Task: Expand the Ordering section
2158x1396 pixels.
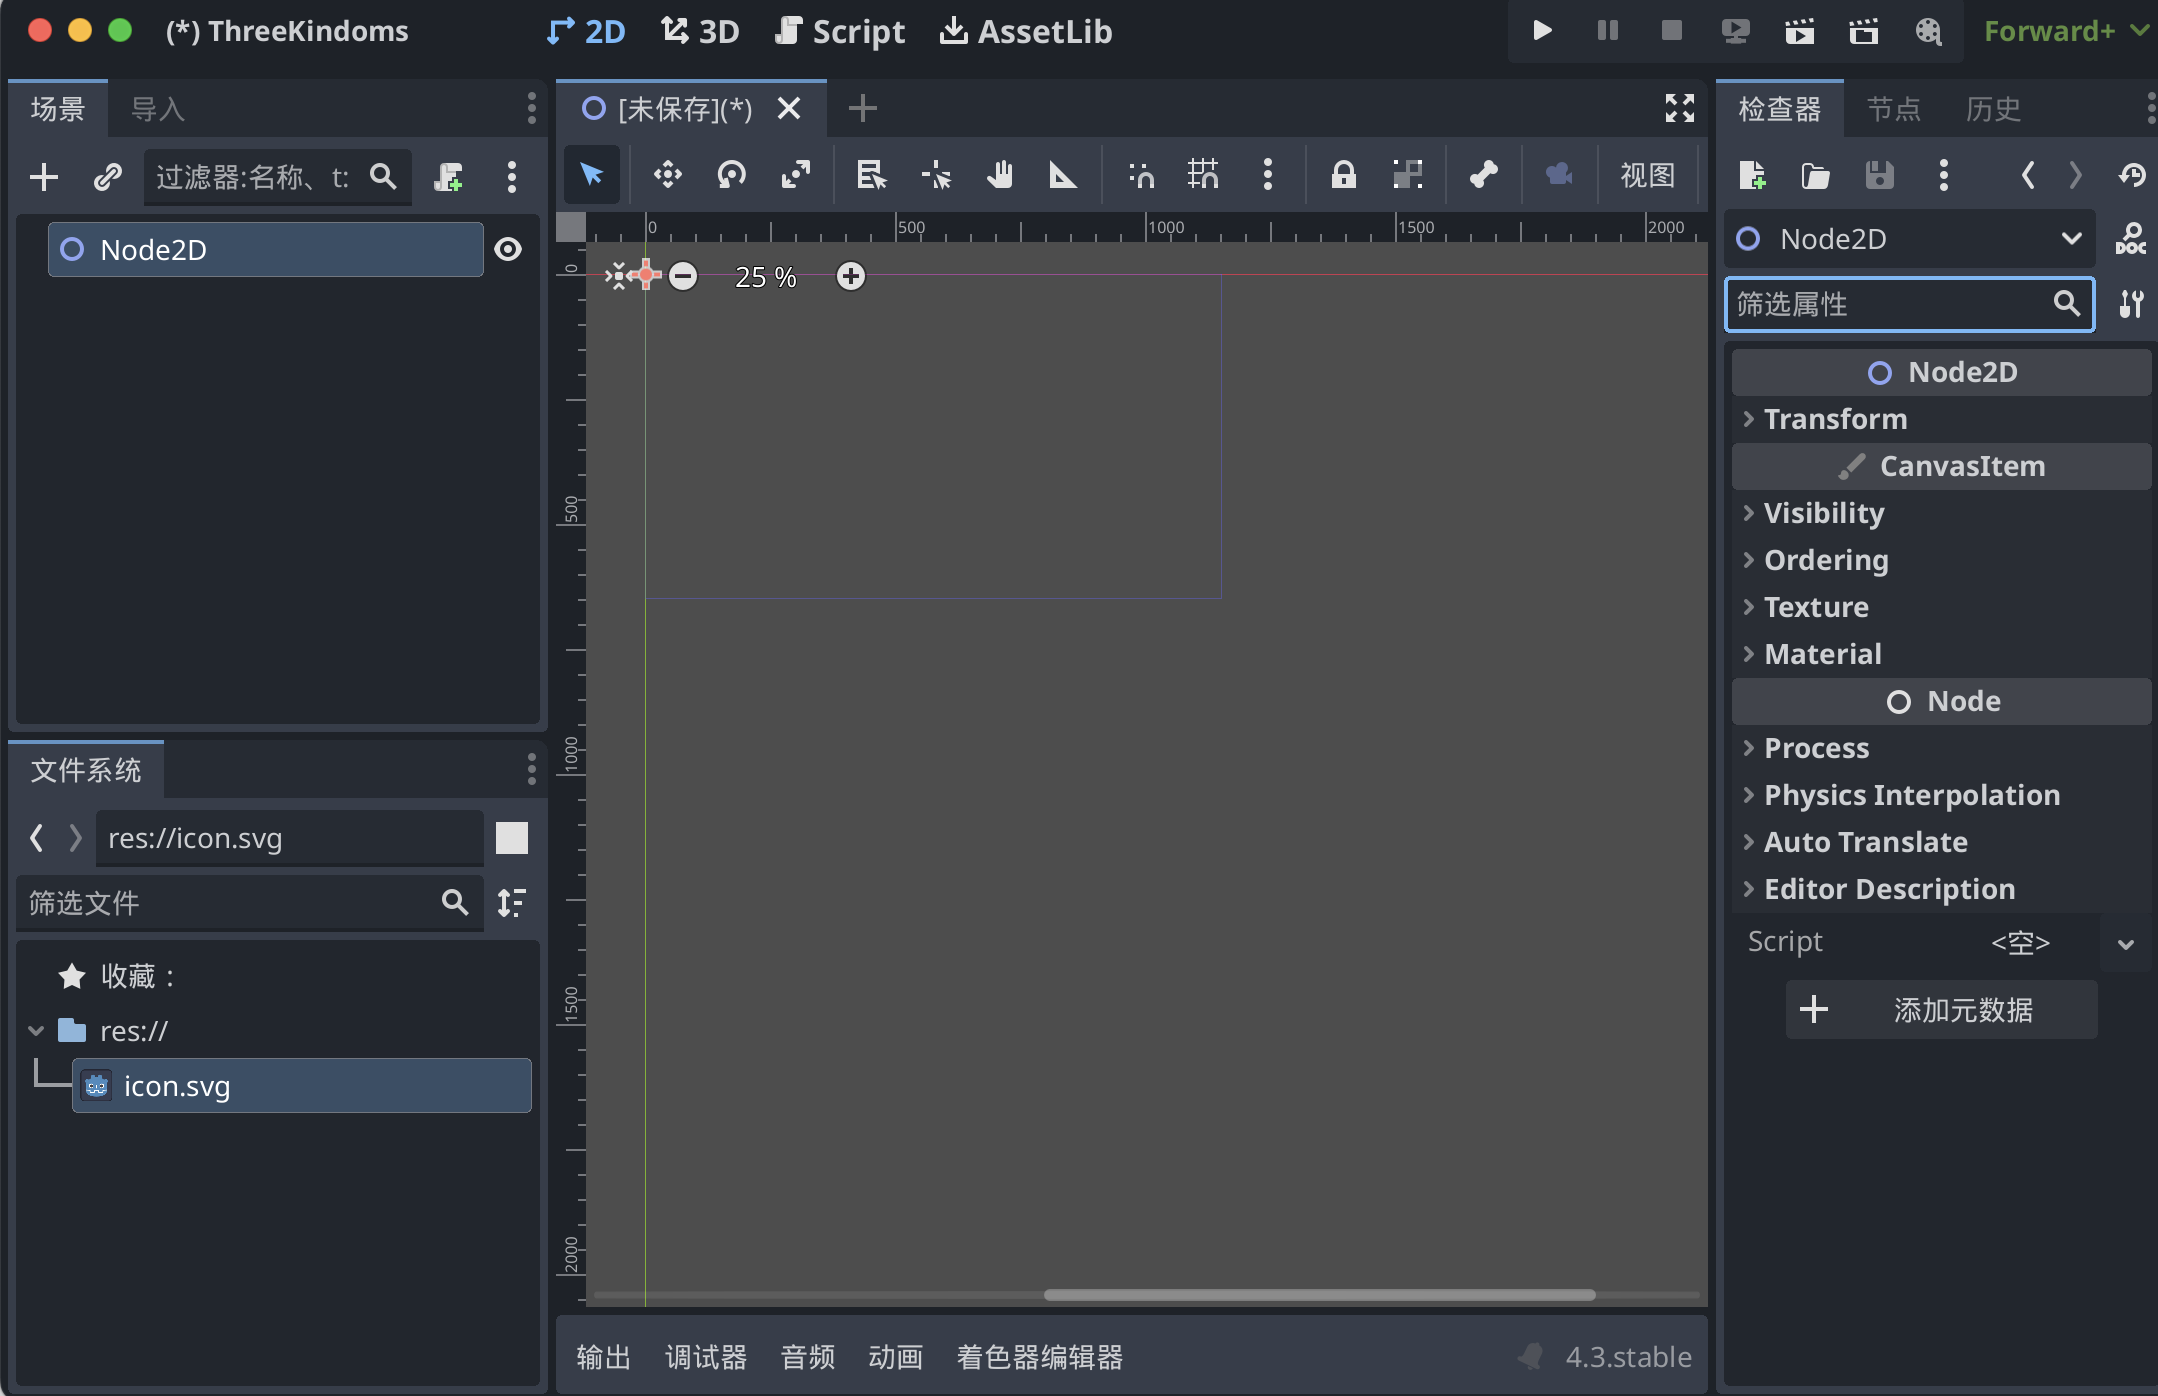Action: coord(1941,560)
